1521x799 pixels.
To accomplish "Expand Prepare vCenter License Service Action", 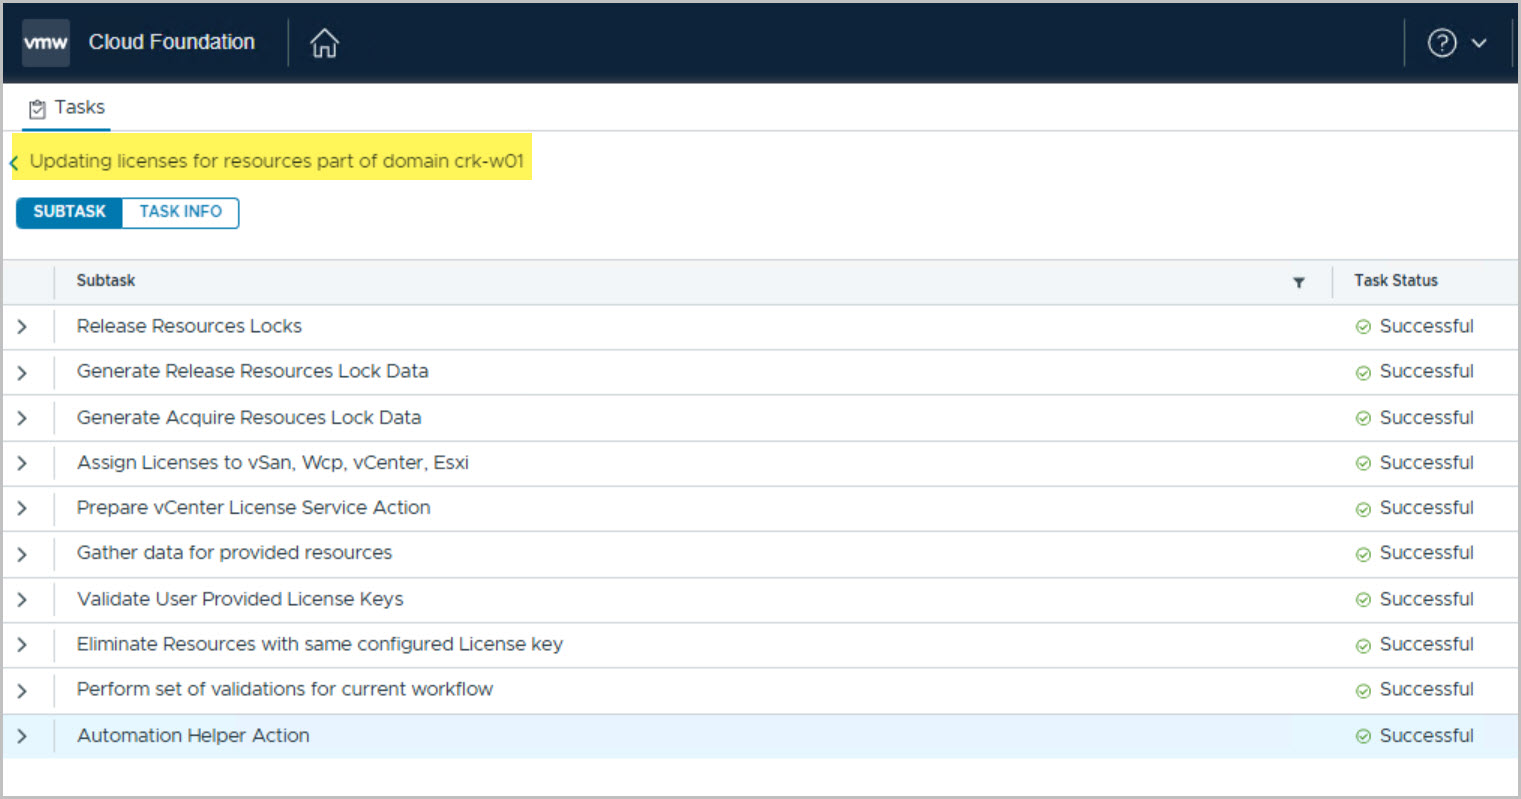I will [x=22, y=508].
